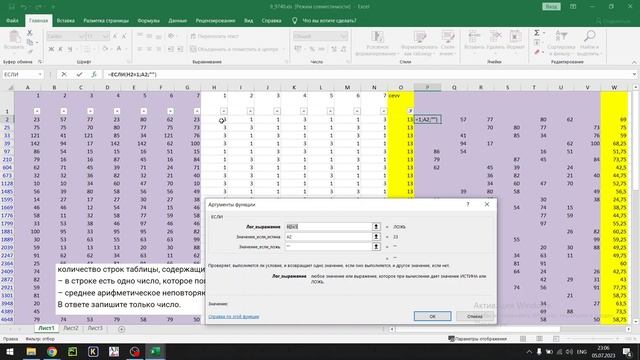Click the Format as Table icon
The height and width of the screenshot is (360, 640).
pyautogui.click(x=420, y=37)
